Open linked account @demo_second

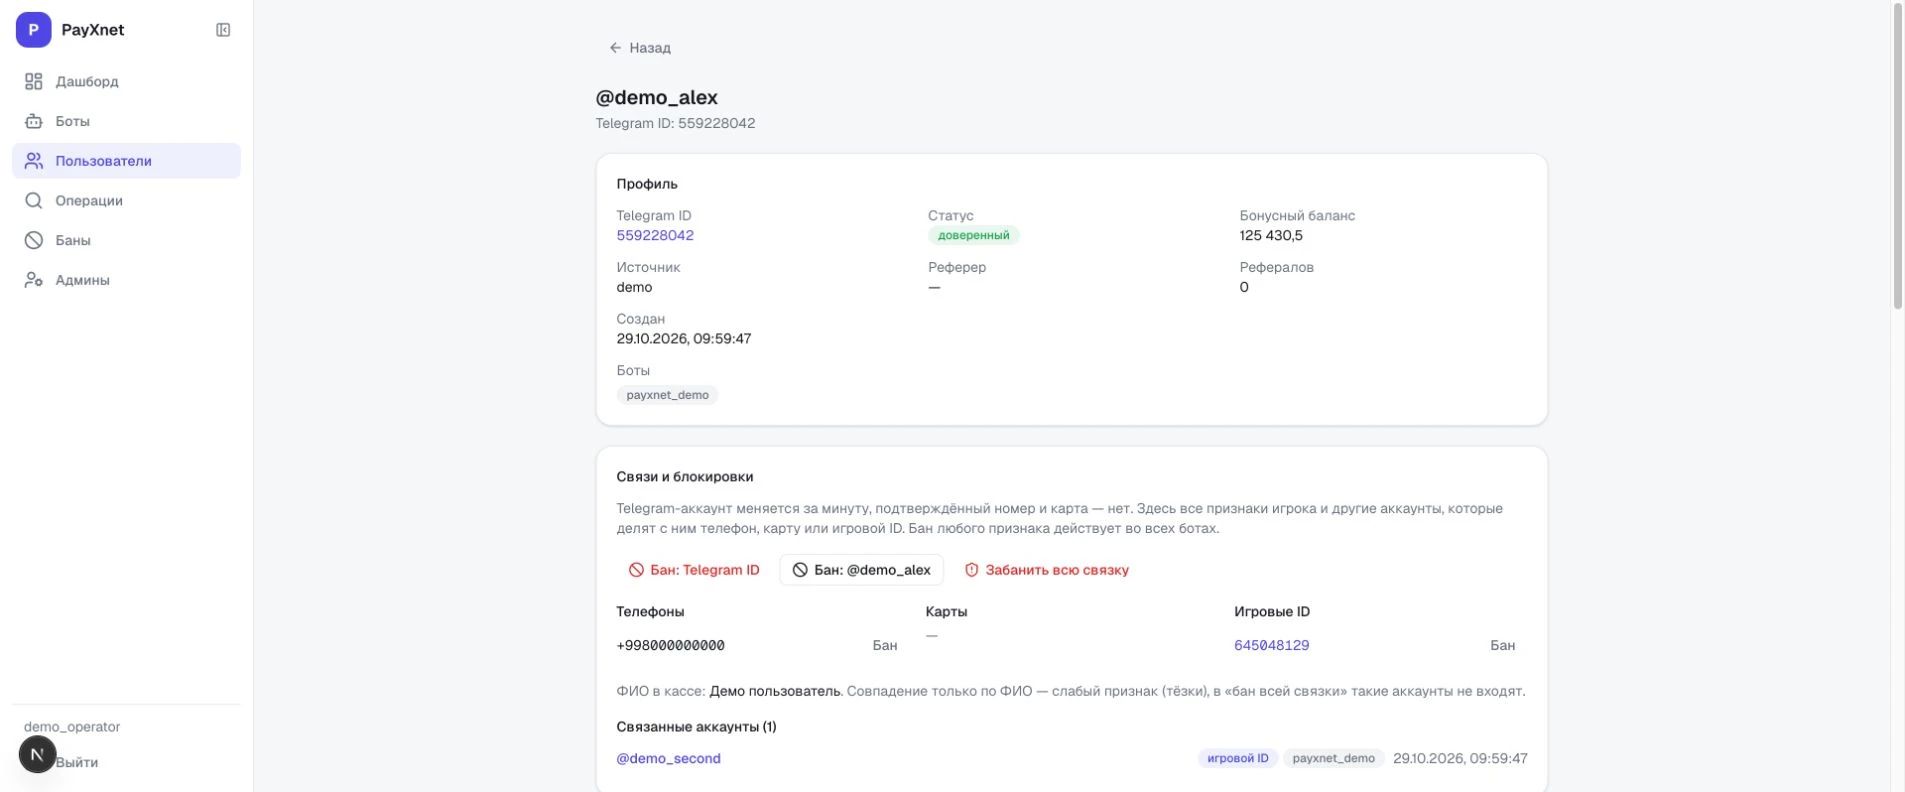668,759
